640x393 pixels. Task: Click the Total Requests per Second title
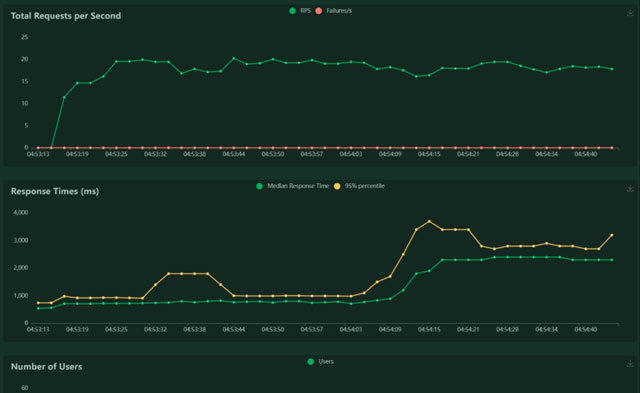click(66, 16)
